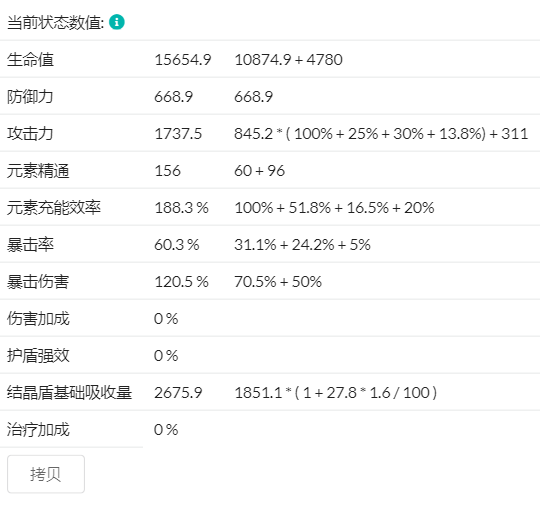Click the attack formula with 845.2 base
Screen dimensions: 555x512
point(381,134)
